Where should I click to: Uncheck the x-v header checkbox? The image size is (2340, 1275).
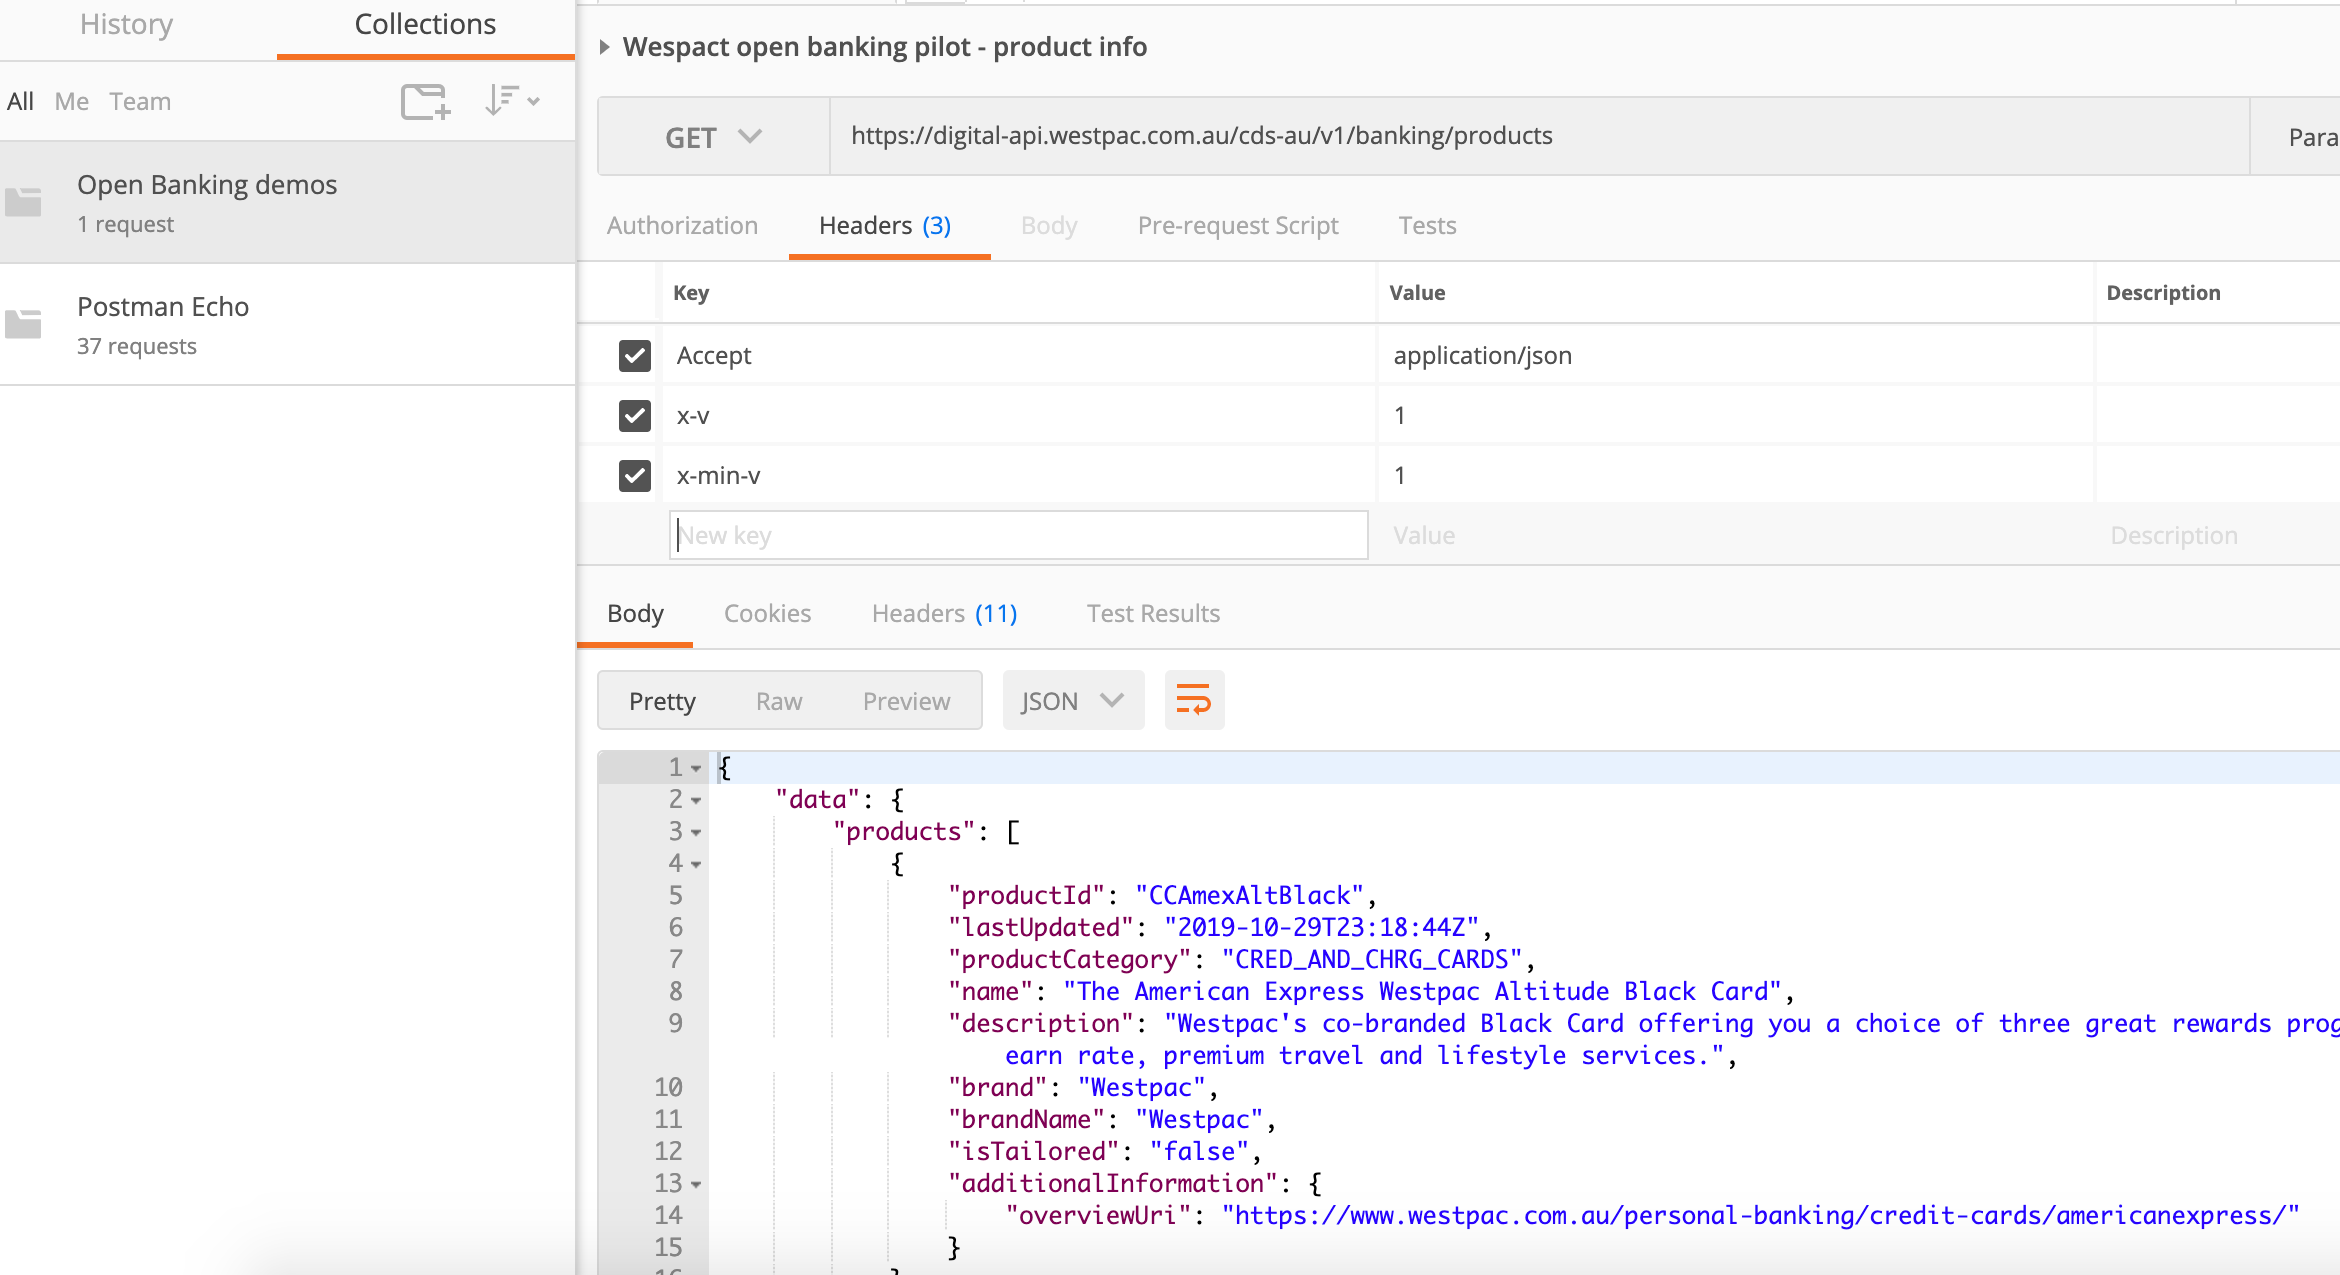click(x=635, y=415)
